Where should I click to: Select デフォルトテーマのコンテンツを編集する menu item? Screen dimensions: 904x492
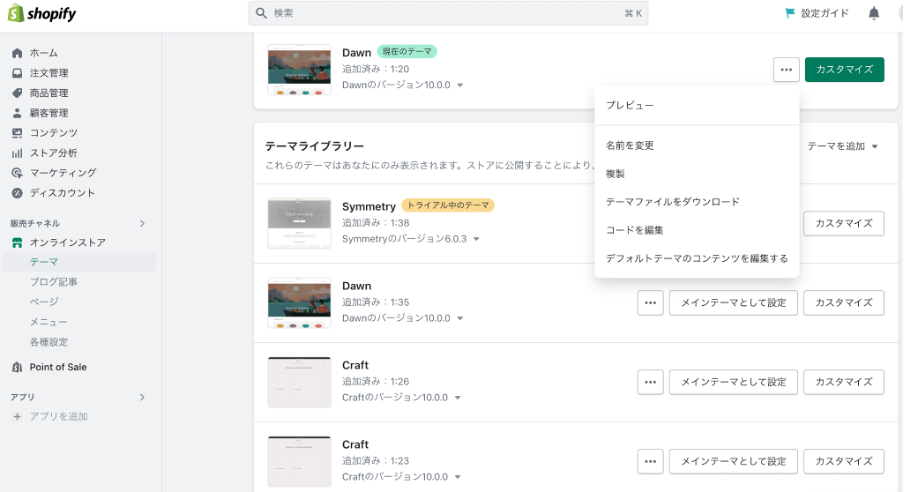pos(697,258)
